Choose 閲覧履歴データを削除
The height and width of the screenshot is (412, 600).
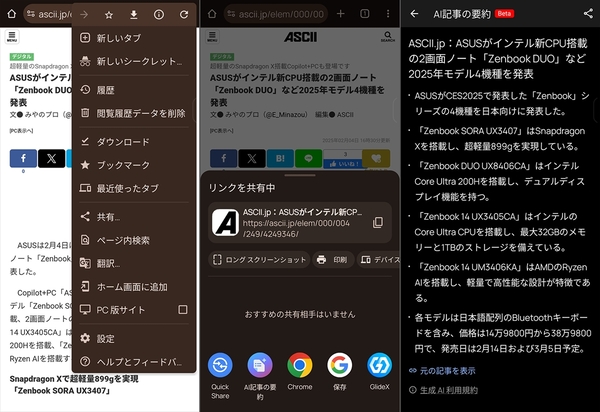[134, 113]
